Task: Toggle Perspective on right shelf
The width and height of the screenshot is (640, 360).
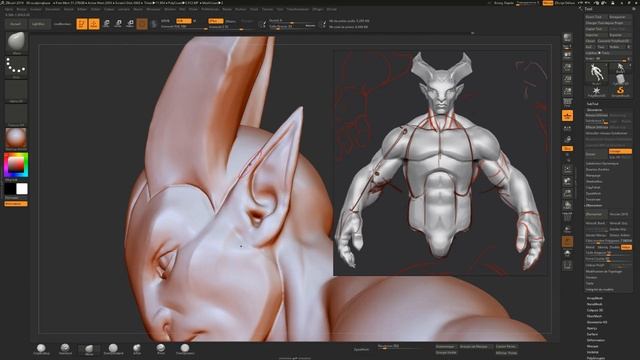Action: point(567,102)
